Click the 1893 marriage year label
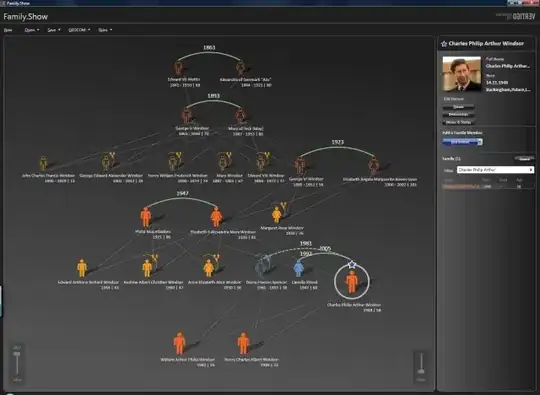 click(x=213, y=96)
